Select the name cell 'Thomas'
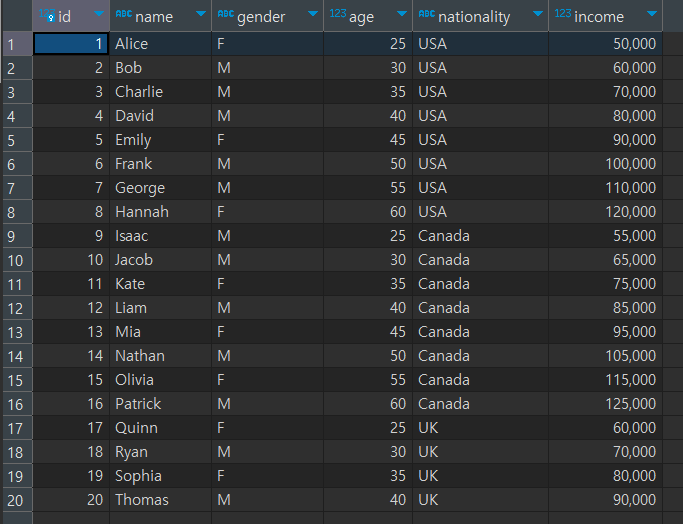 (x=160, y=500)
